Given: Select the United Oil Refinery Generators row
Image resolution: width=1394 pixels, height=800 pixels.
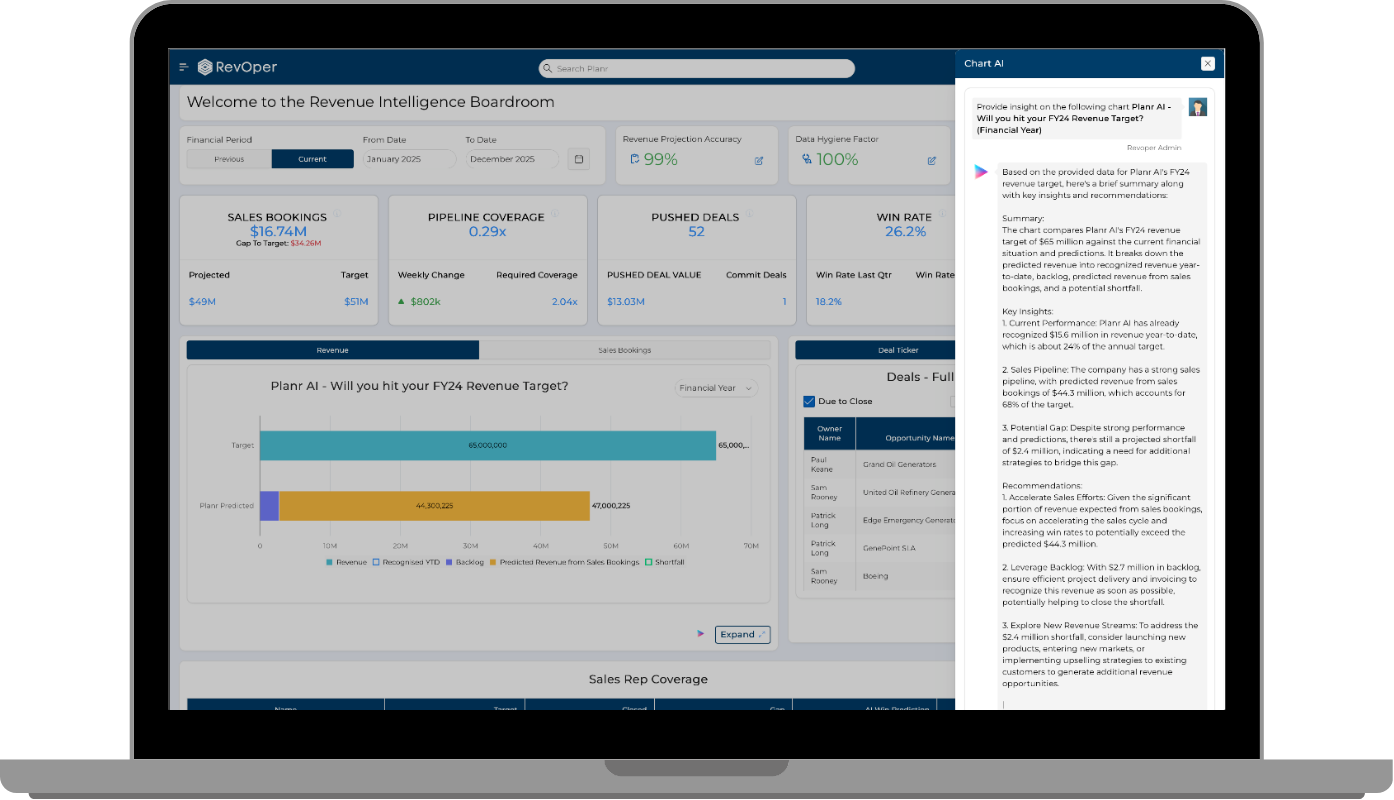Looking at the screenshot, I should pyautogui.click(x=879, y=492).
